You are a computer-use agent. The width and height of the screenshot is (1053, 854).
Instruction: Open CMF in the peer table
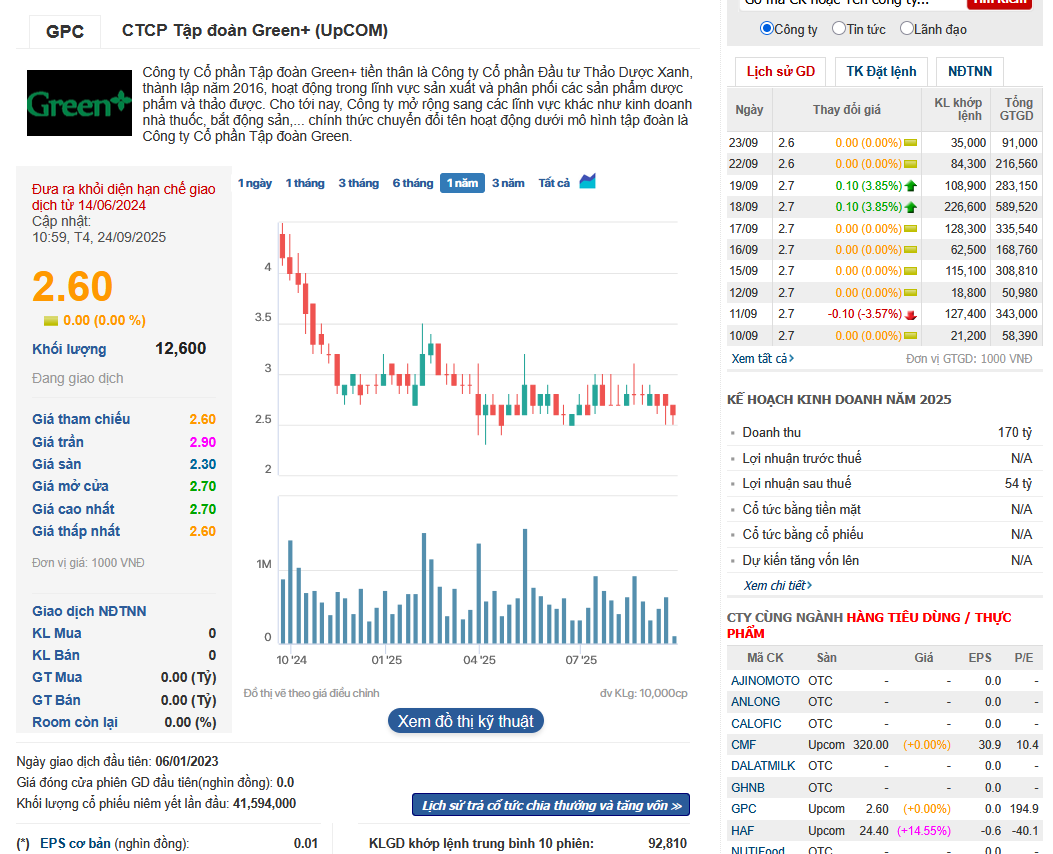743,745
